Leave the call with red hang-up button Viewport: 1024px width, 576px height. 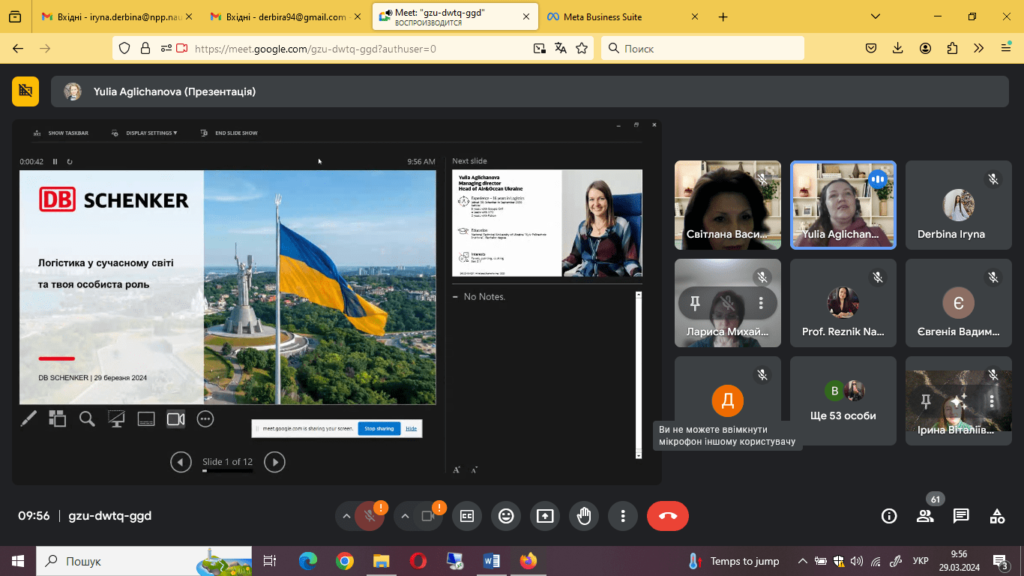point(667,516)
